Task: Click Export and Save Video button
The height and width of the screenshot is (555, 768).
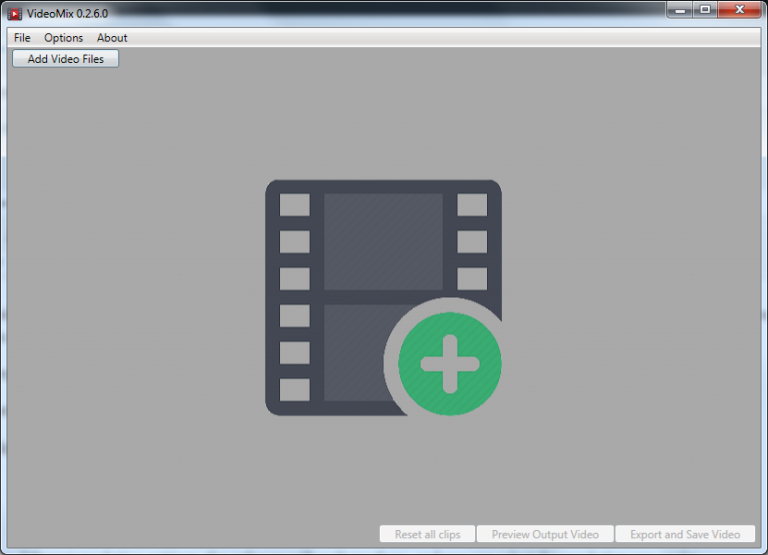Action: point(685,534)
